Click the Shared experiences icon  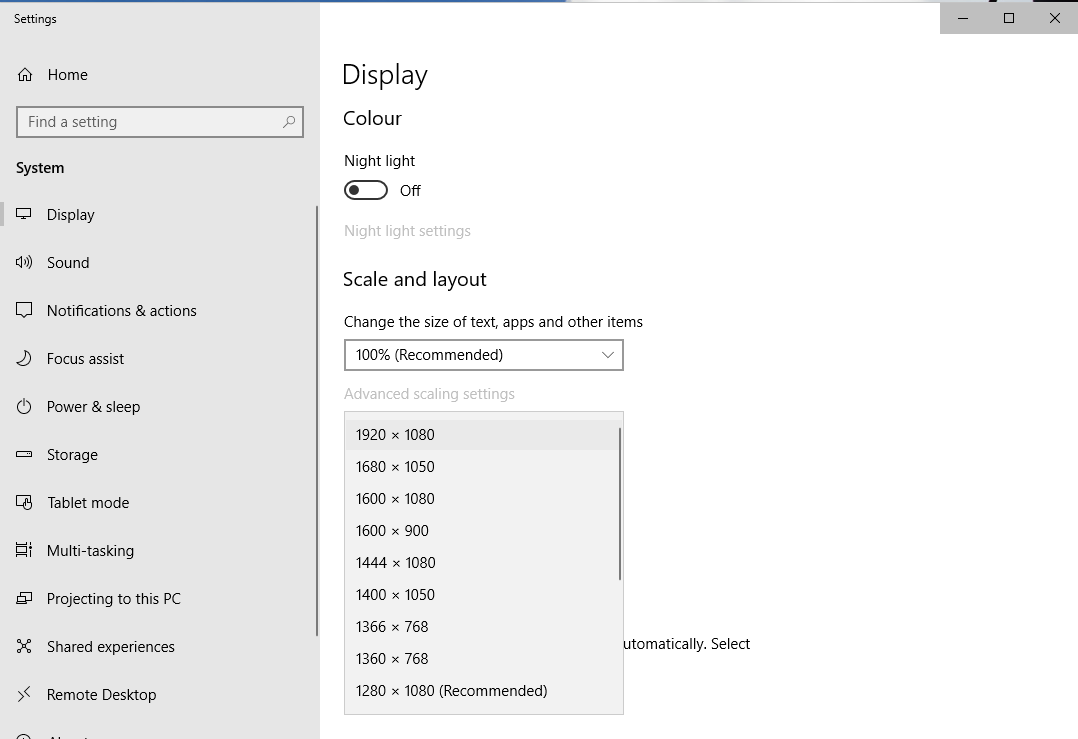pyautogui.click(x=25, y=646)
